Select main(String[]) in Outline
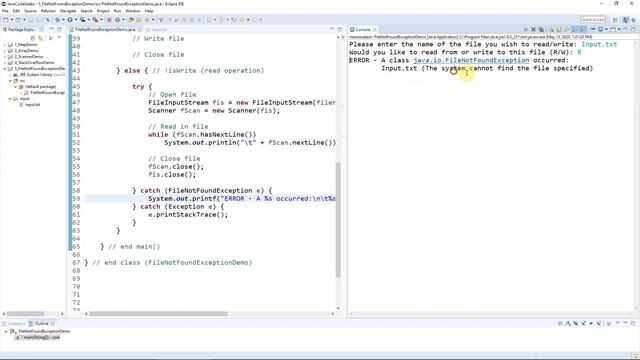The image size is (640, 360). tap(38, 338)
